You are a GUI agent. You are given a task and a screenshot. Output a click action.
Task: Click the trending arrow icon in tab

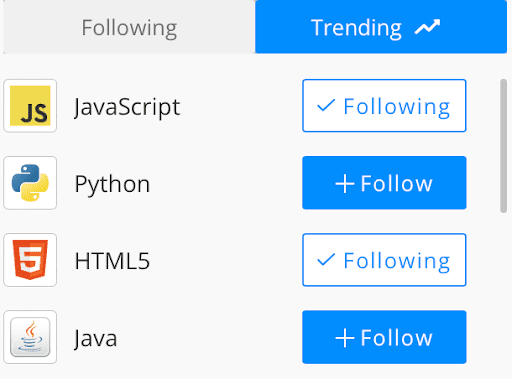click(427, 27)
